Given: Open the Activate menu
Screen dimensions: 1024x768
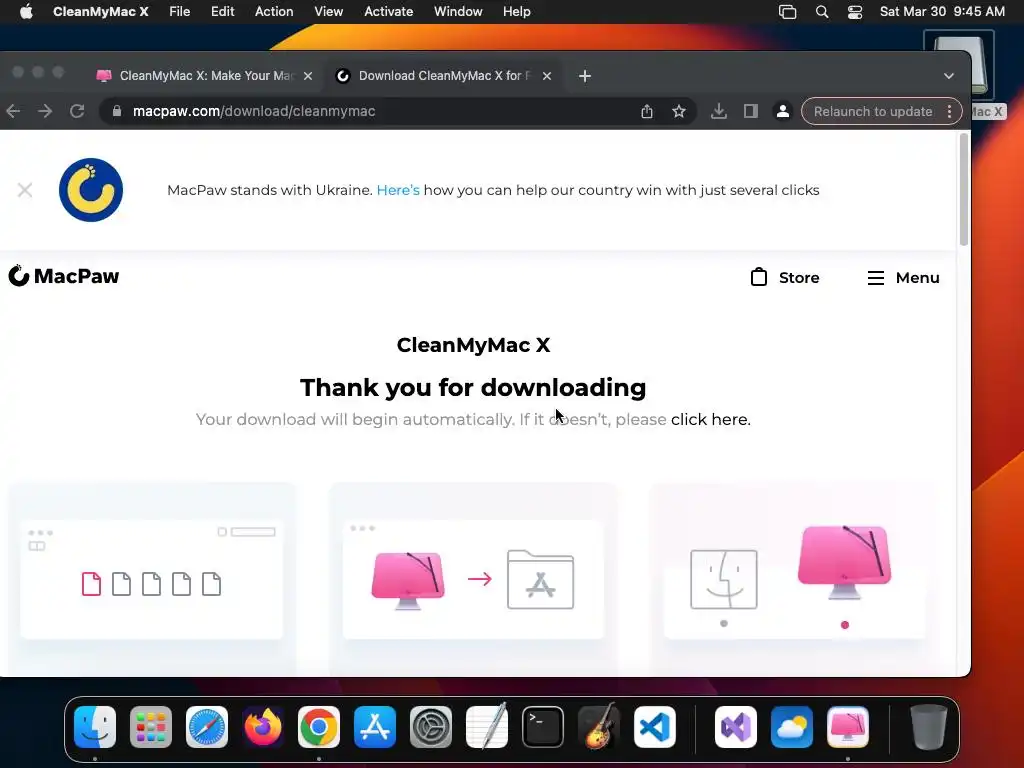Looking at the screenshot, I should click(x=389, y=12).
